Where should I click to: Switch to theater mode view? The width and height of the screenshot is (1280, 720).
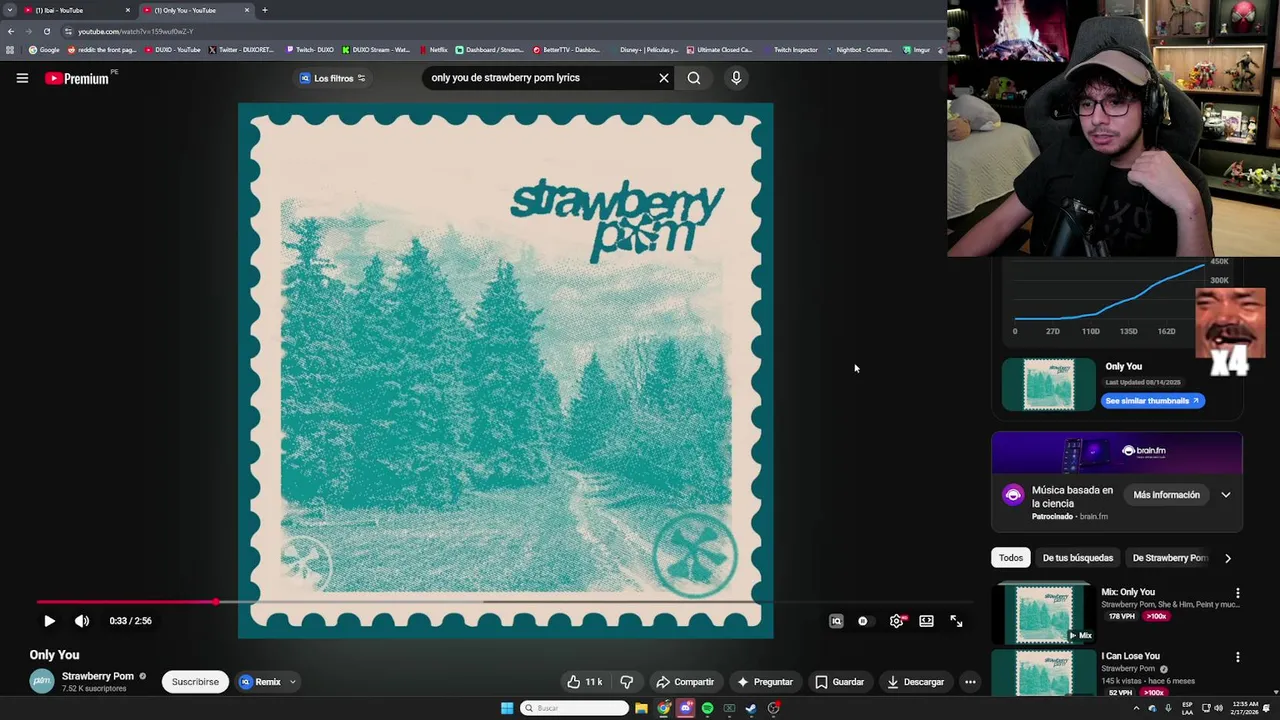pyautogui.click(x=927, y=621)
